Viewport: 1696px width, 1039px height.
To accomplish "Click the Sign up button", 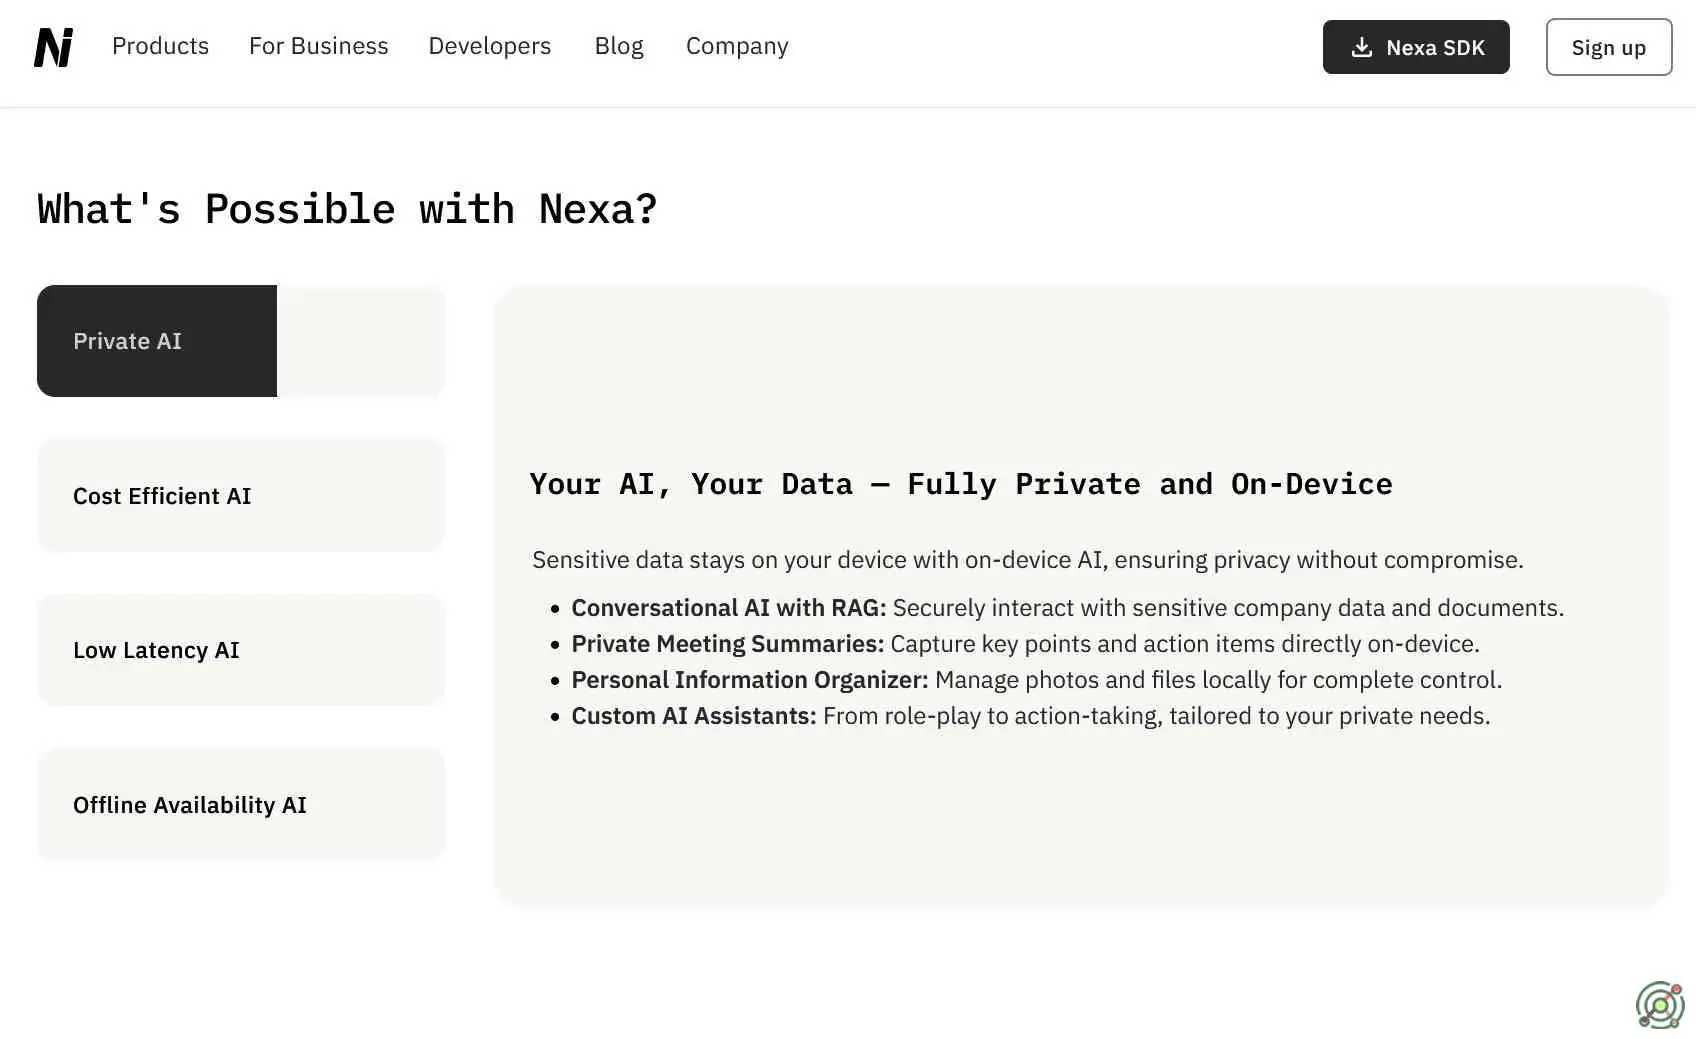I will [x=1608, y=47].
